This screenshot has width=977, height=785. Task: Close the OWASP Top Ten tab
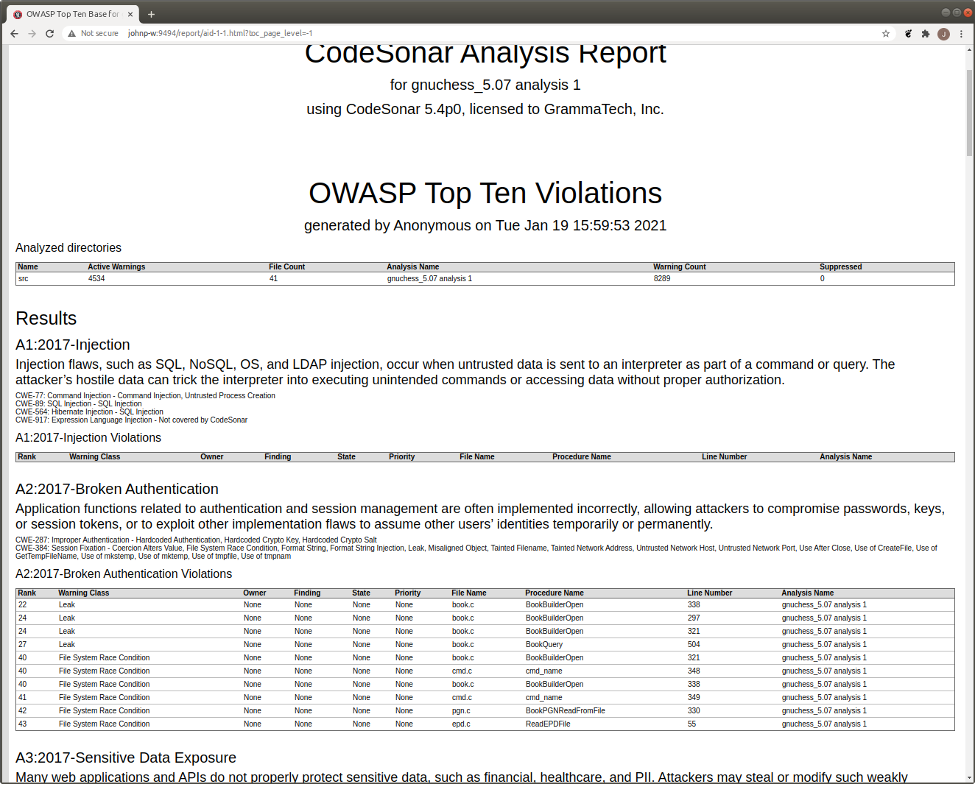[x=130, y=14]
